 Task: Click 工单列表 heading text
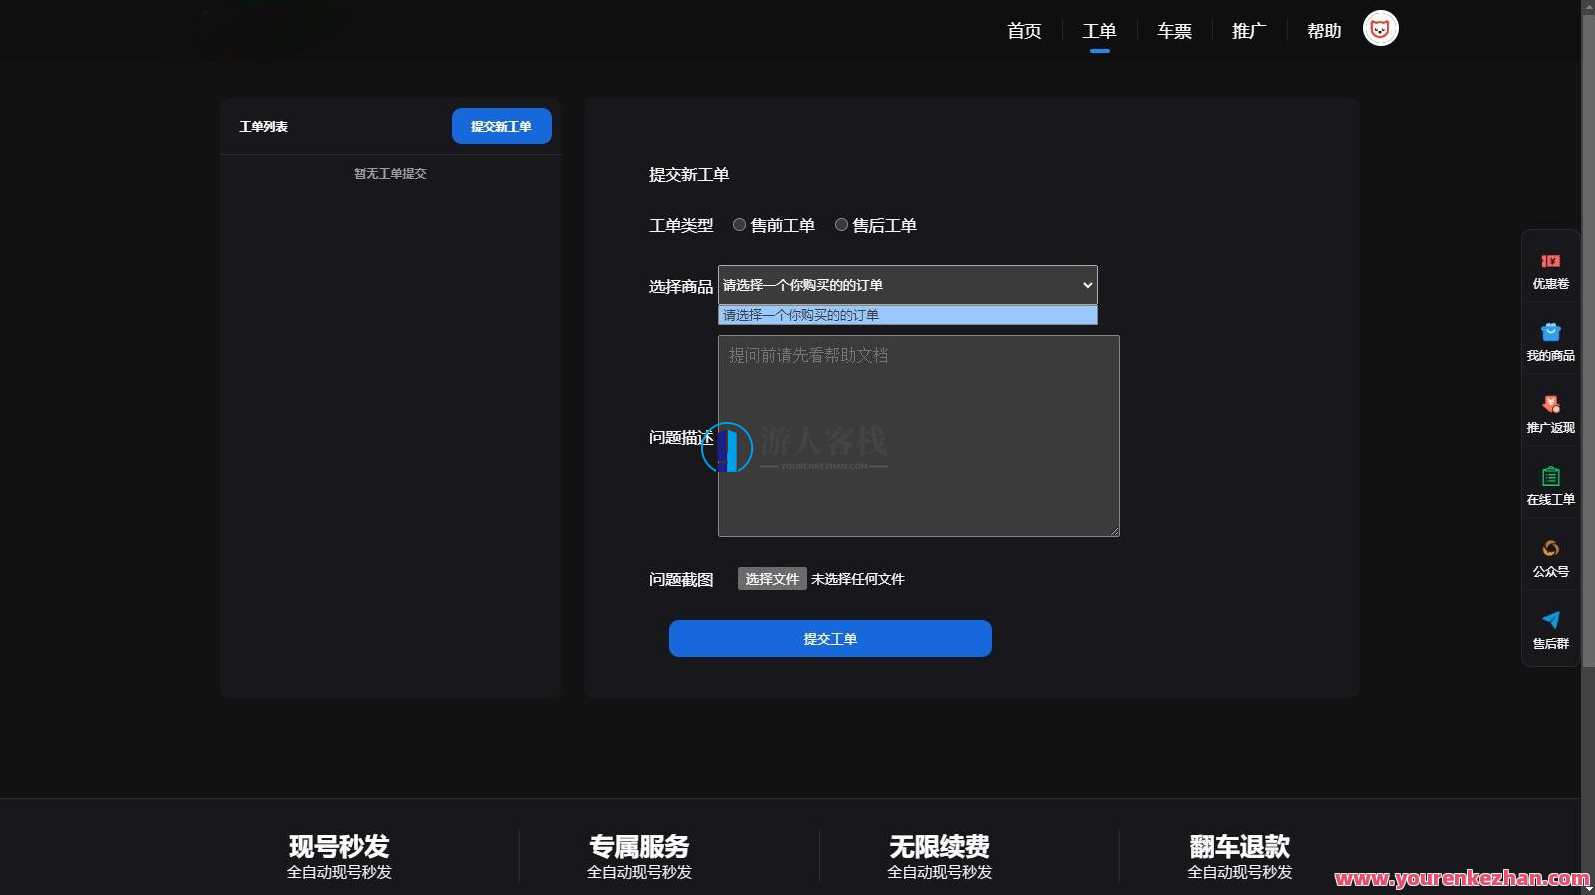point(263,126)
